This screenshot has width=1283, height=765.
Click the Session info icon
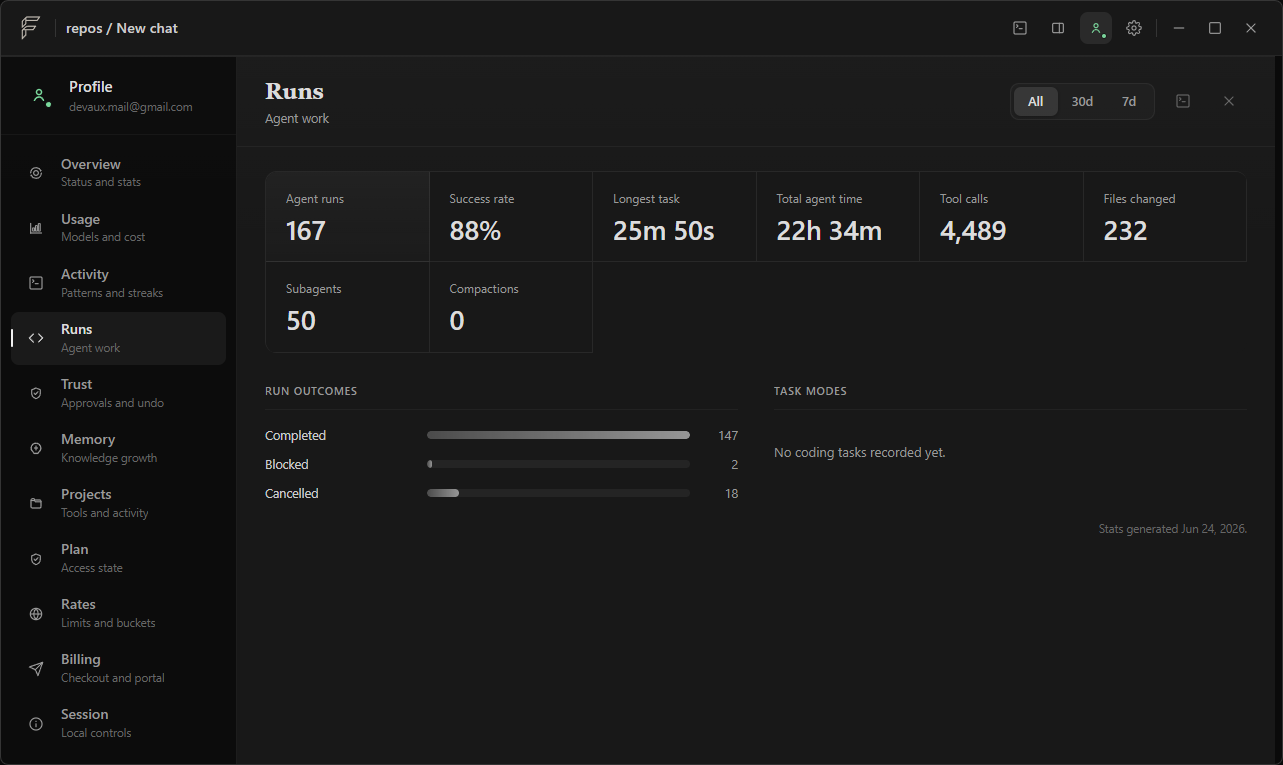pyautogui.click(x=36, y=723)
